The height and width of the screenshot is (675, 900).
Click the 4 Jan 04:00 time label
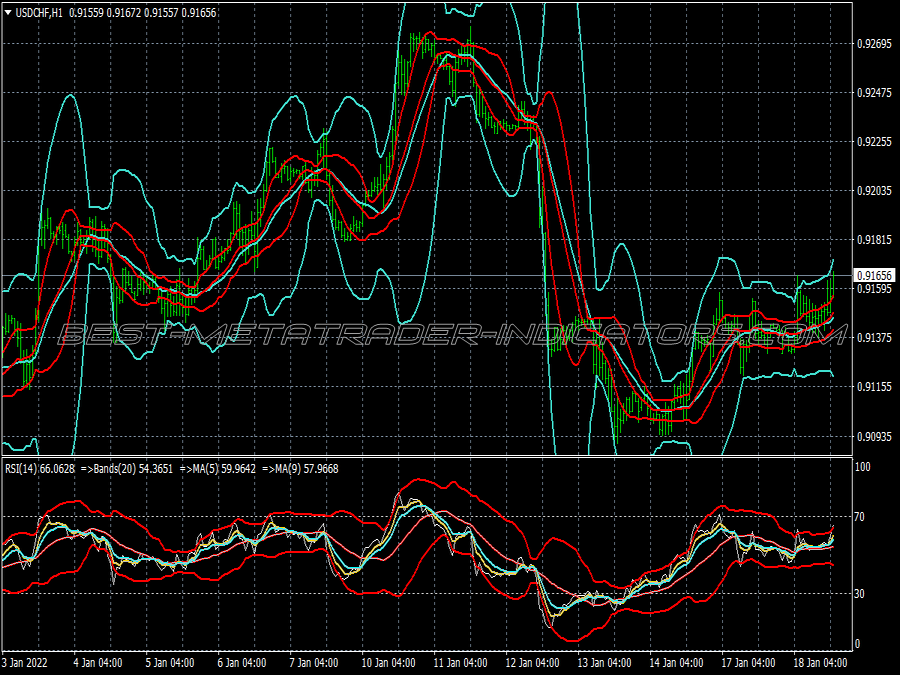coord(98,662)
